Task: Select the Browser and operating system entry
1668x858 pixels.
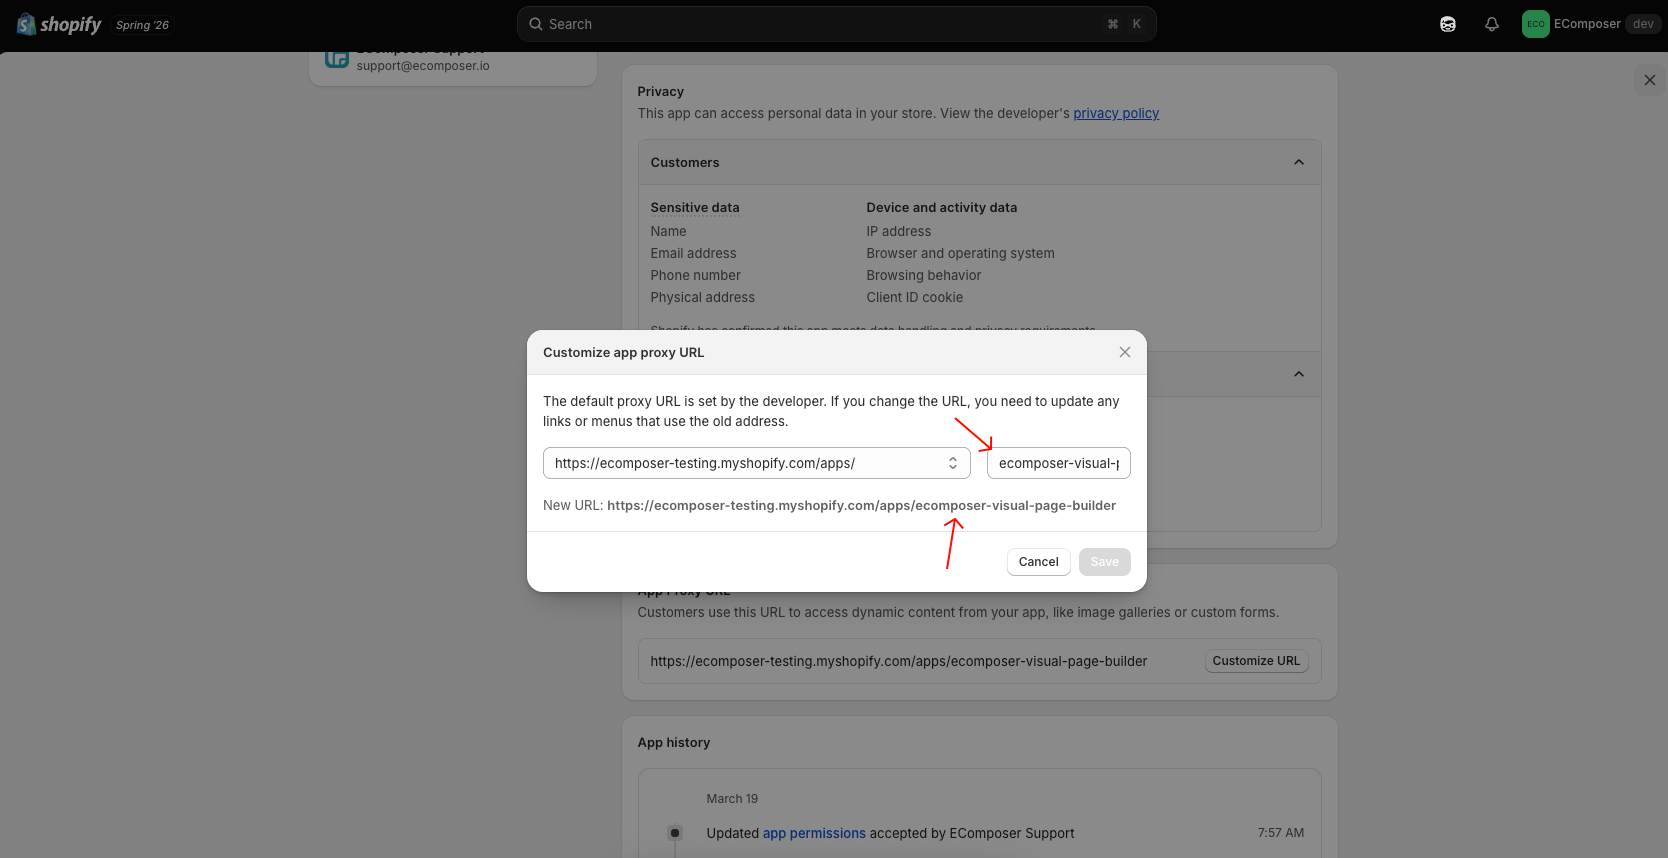Action: point(961,254)
